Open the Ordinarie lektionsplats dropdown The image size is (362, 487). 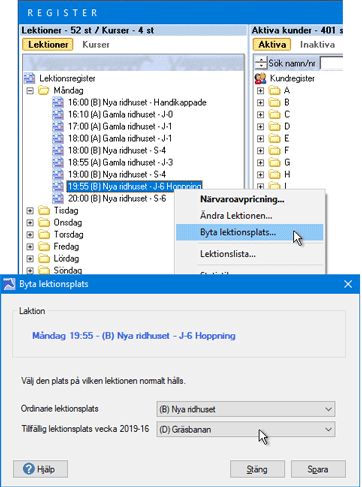pyautogui.click(x=246, y=409)
